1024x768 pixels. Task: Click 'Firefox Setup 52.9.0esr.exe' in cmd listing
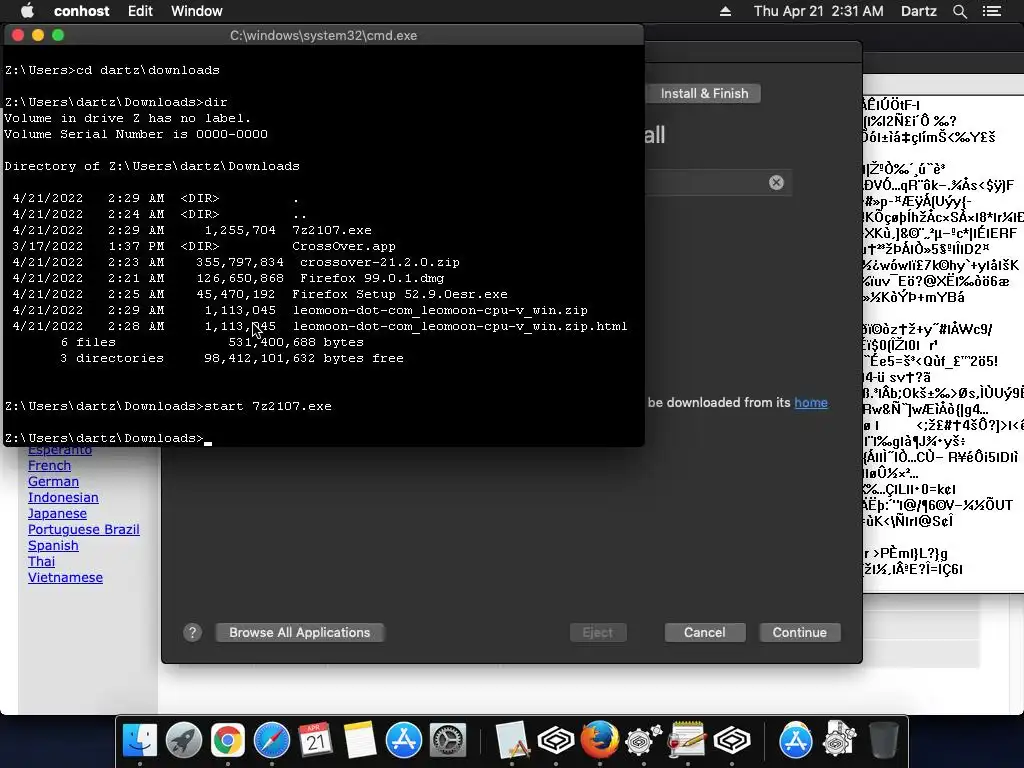pos(400,294)
